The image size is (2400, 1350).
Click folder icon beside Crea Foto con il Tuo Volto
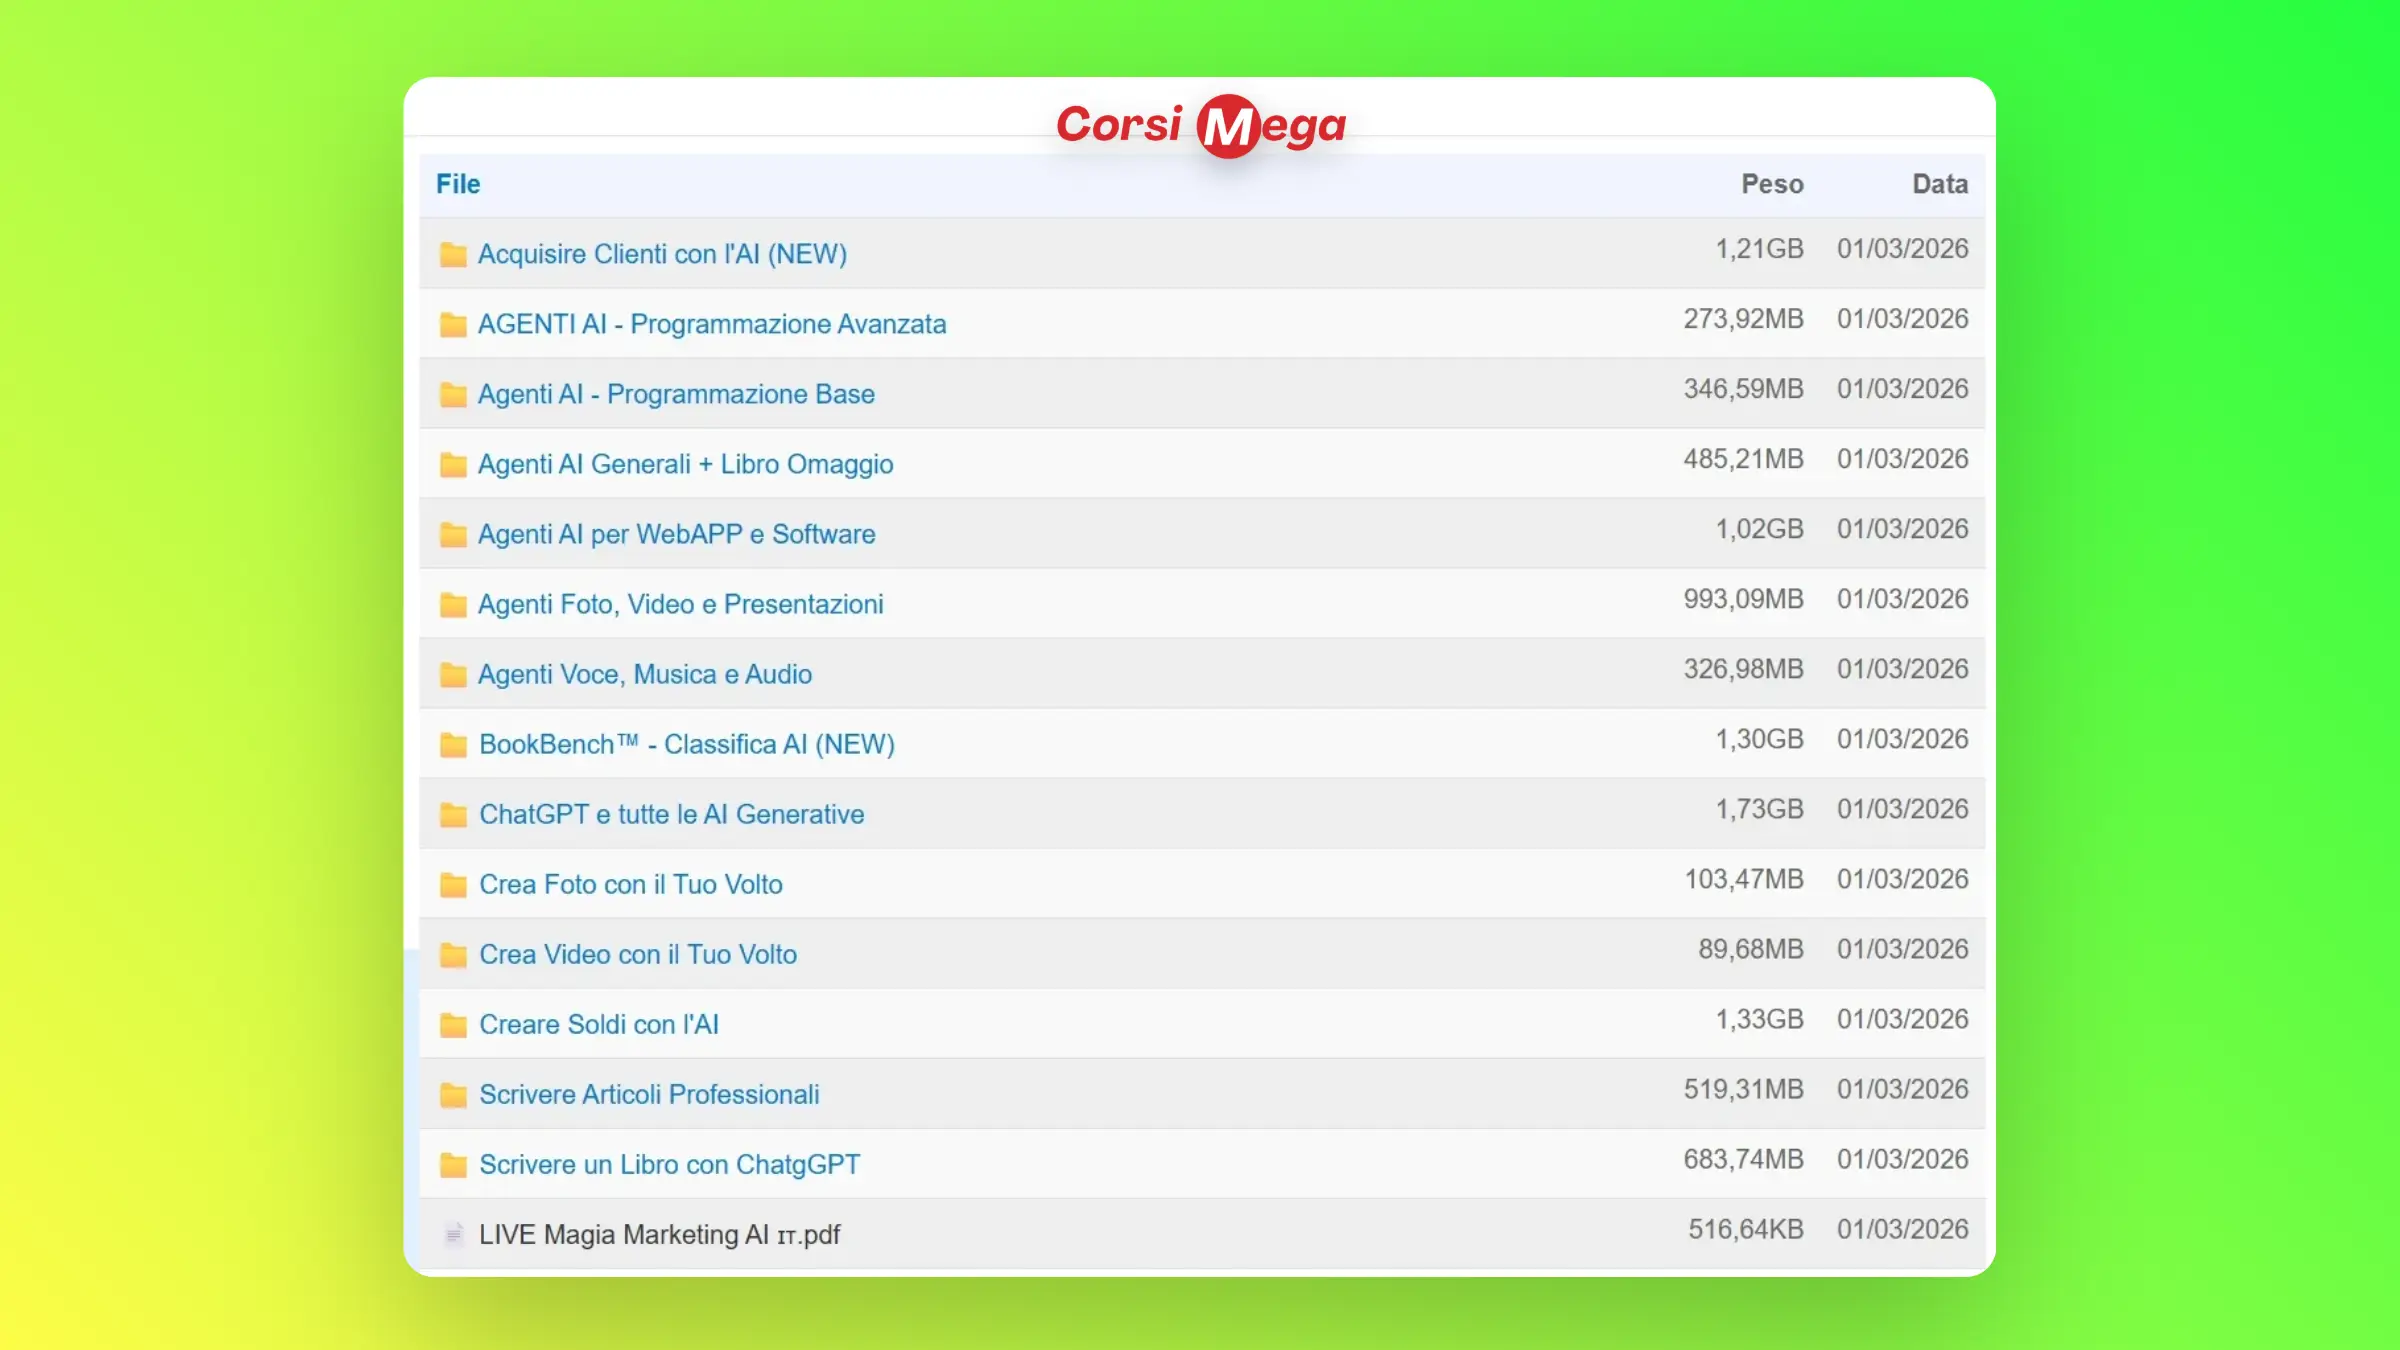[453, 884]
